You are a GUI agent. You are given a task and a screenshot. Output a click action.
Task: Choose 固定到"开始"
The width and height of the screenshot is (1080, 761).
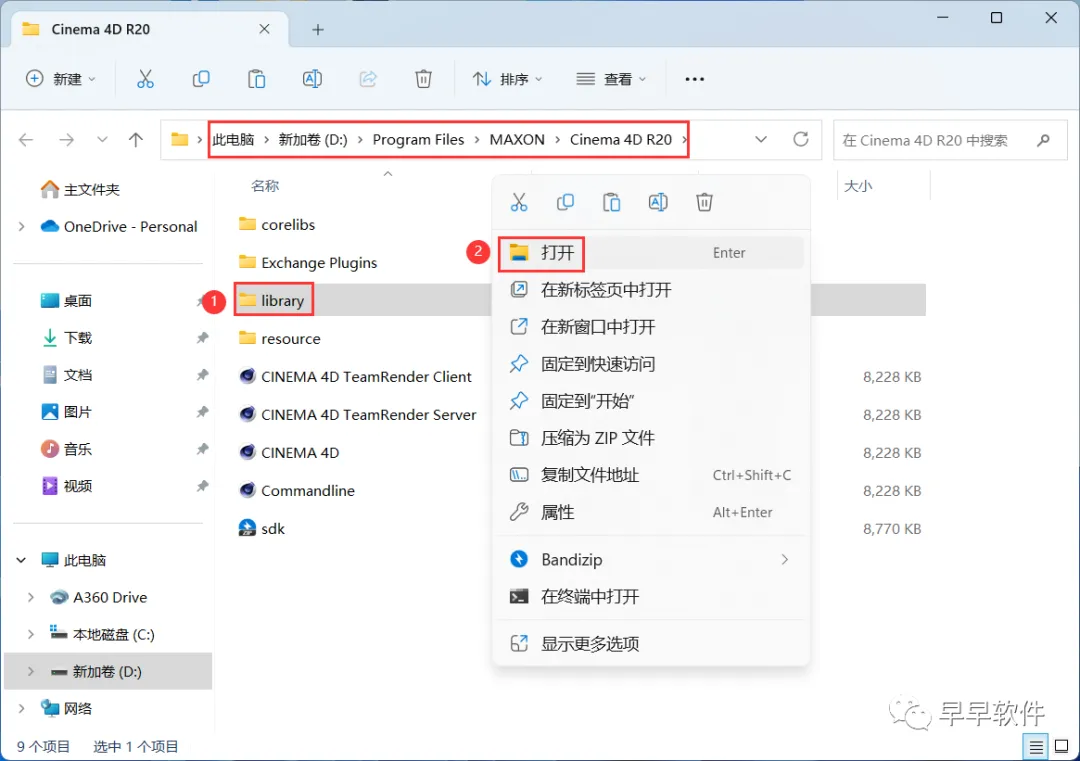coord(650,401)
